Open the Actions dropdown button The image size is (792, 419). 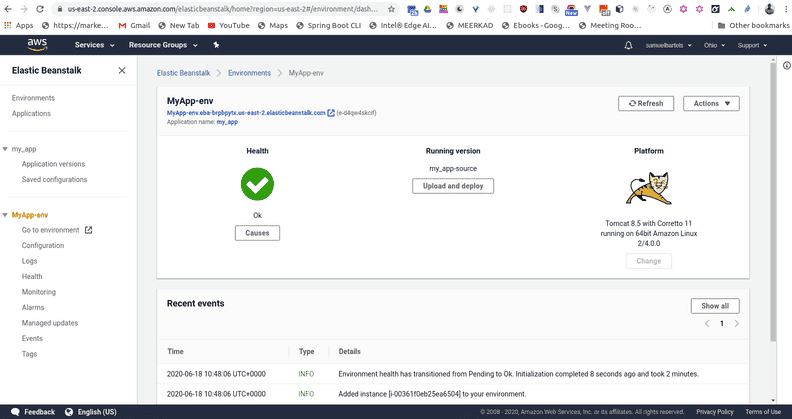pyautogui.click(x=711, y=103)
